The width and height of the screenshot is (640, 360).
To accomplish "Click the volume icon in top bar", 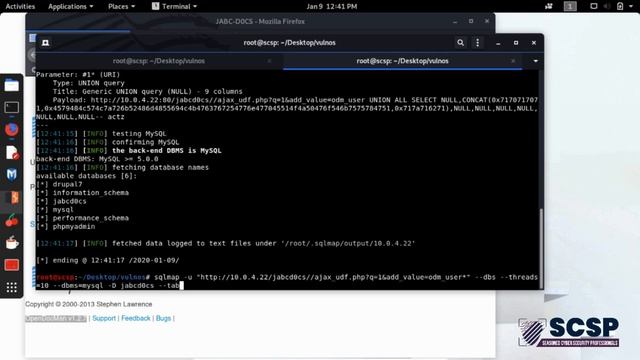I will [607, 6].
